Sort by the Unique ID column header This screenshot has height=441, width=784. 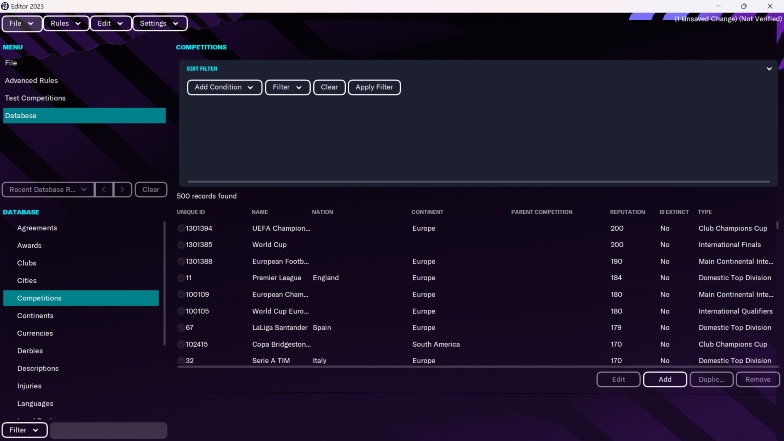(191, 212)
